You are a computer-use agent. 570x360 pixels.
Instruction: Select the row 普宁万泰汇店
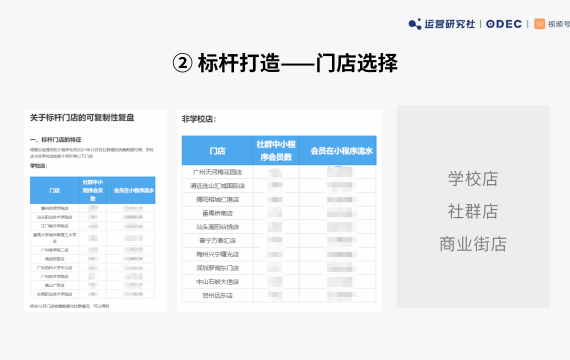coord(279,240)
